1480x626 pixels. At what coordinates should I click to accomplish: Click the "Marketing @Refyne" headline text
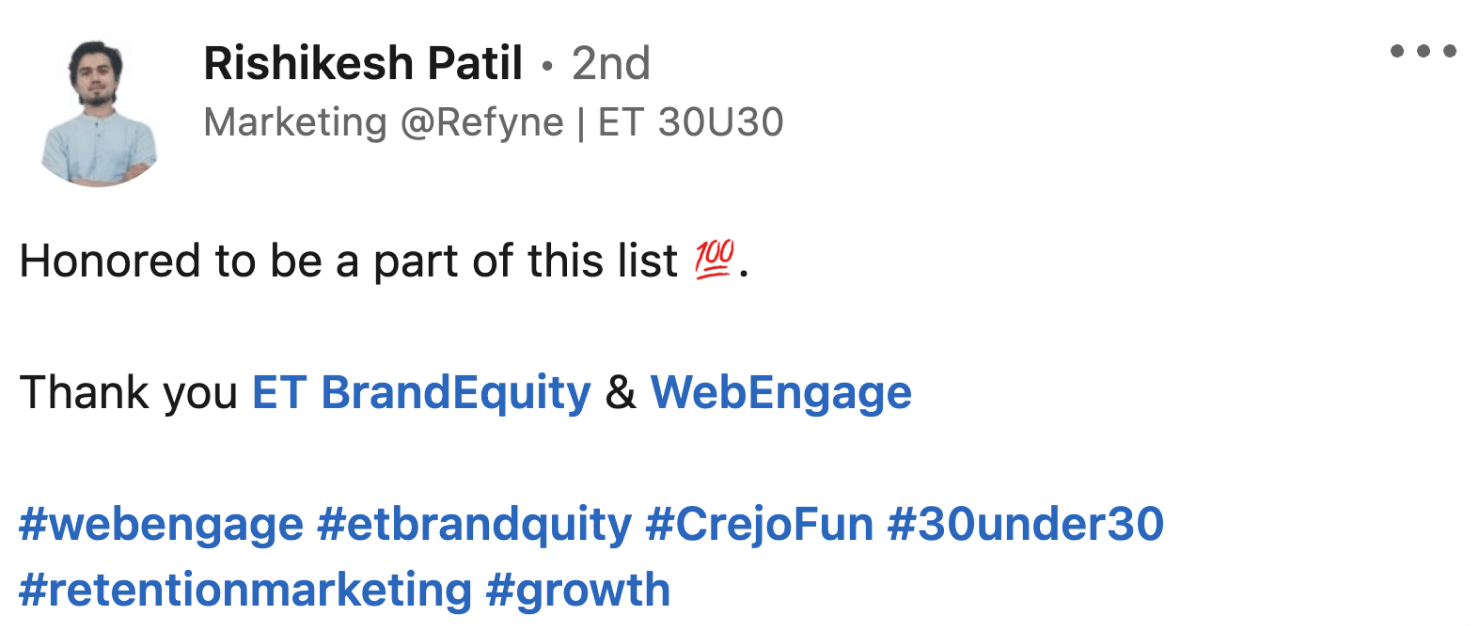click(383, 123)
